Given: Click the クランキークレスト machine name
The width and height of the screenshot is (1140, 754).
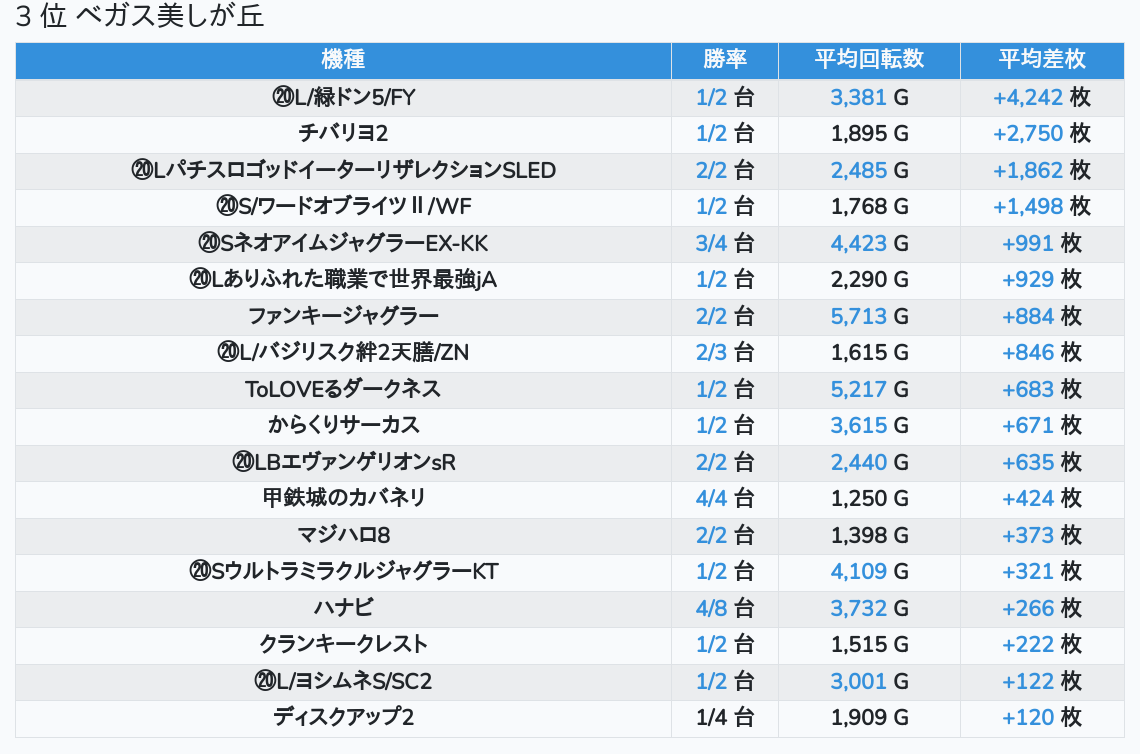Looking at the screenshot, I should [x=343, y=645].
